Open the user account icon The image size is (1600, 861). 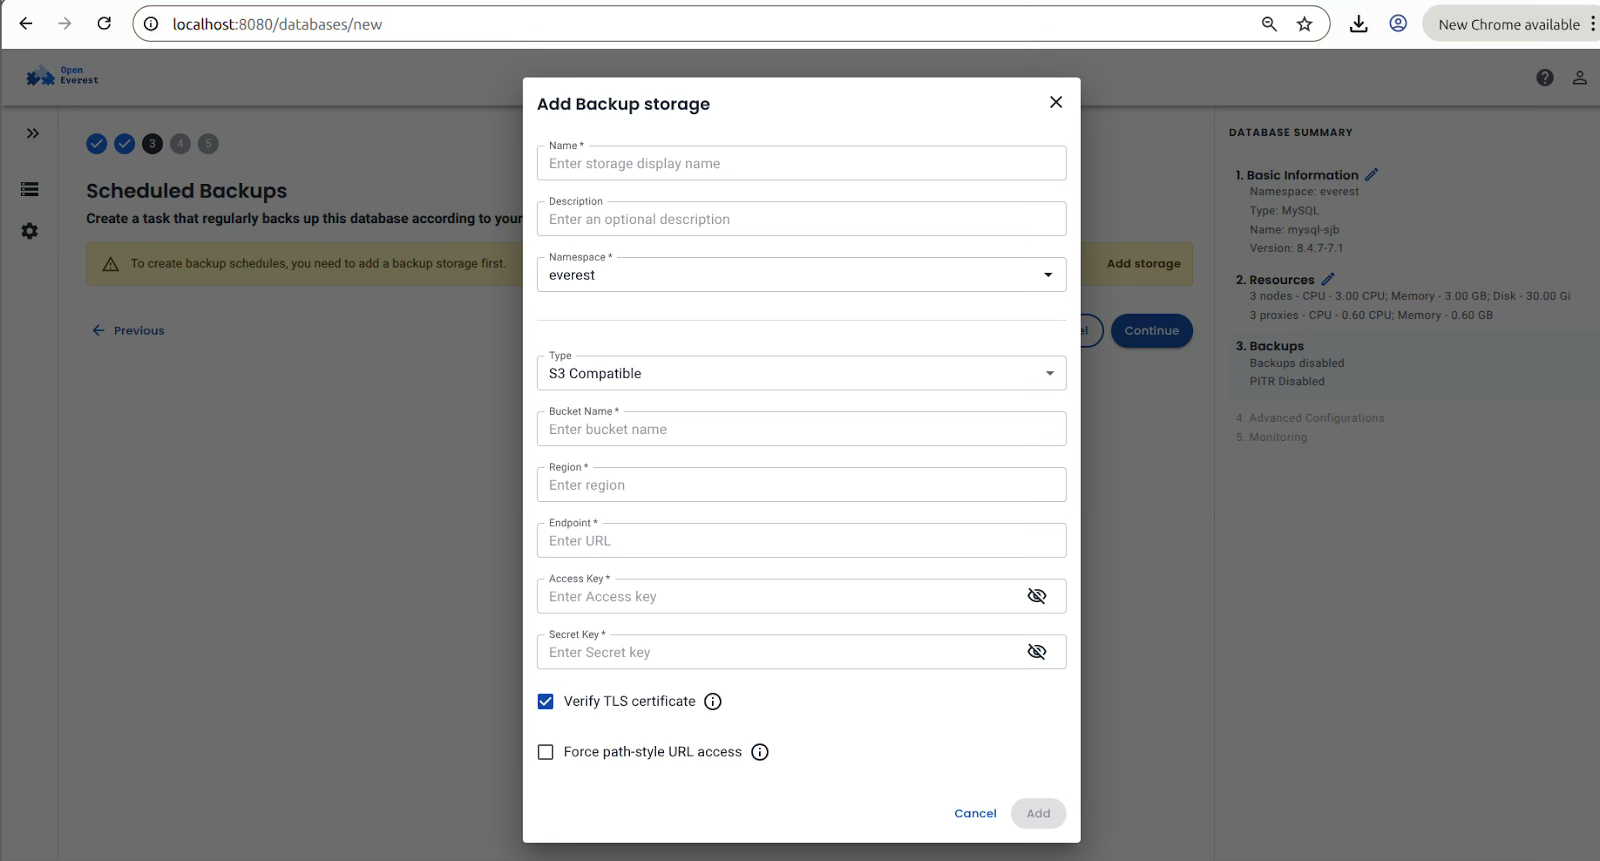click(x=1580, y=78)
